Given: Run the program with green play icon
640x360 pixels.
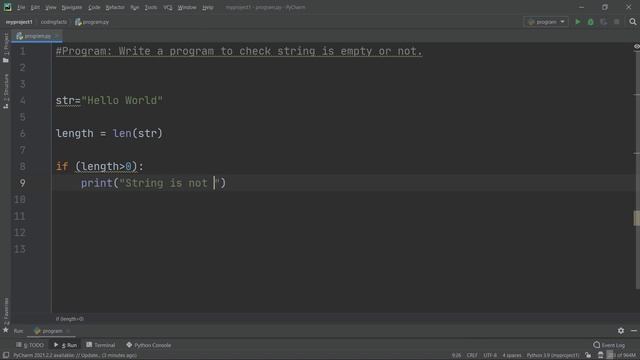Looking at the screenshot, I should click(578, 22).
